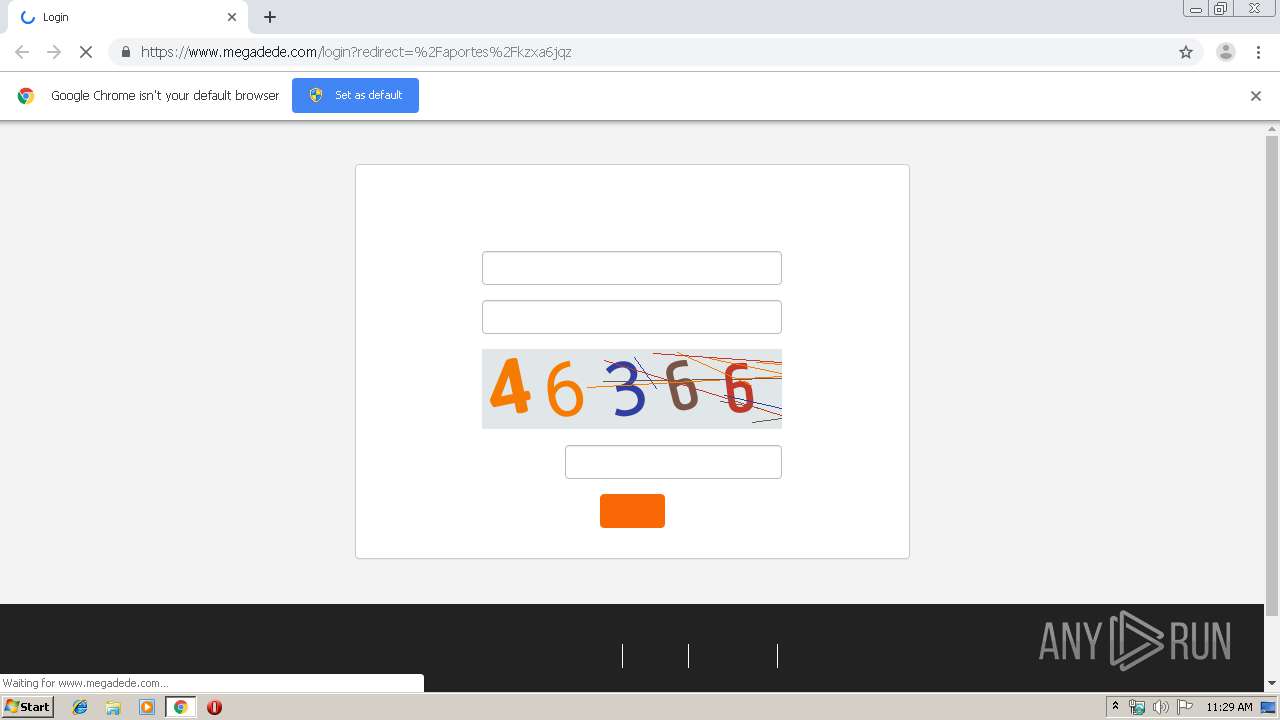Dismiss the default browser infobar
Viewport: 1280px width, 720px height.
[x=1256, y=96]
